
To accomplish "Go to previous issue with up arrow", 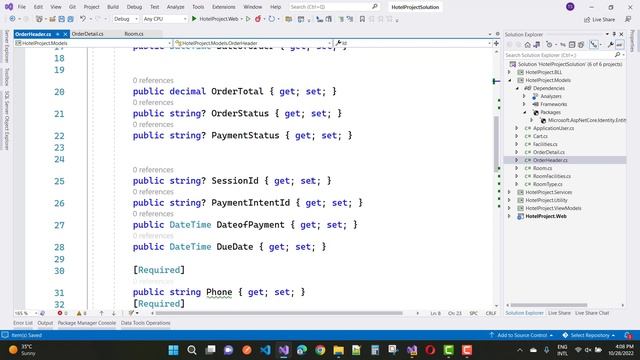I will (101, 313).
